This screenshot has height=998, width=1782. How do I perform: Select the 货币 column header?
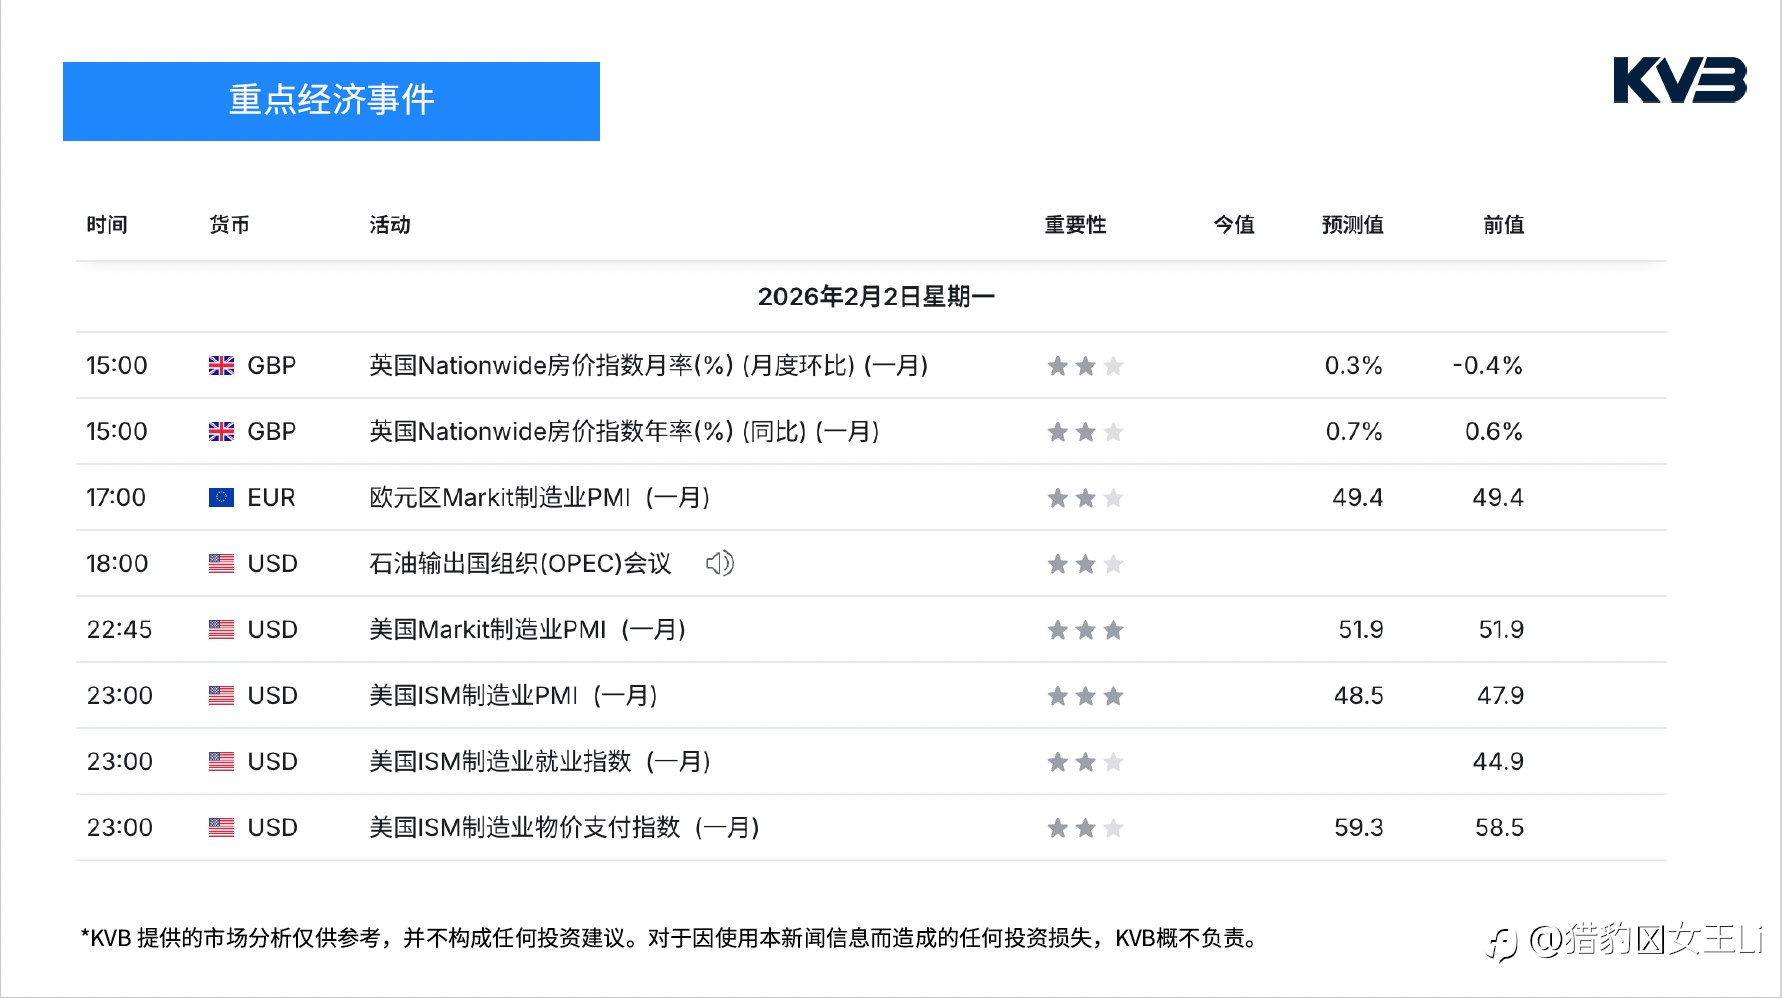(x=229, y=225)
